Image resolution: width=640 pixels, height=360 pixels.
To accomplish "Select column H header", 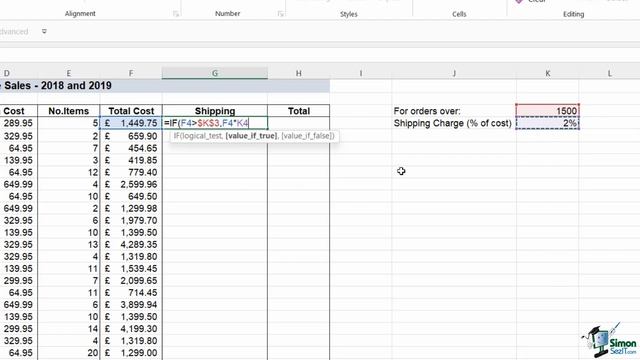I will 299,73.
